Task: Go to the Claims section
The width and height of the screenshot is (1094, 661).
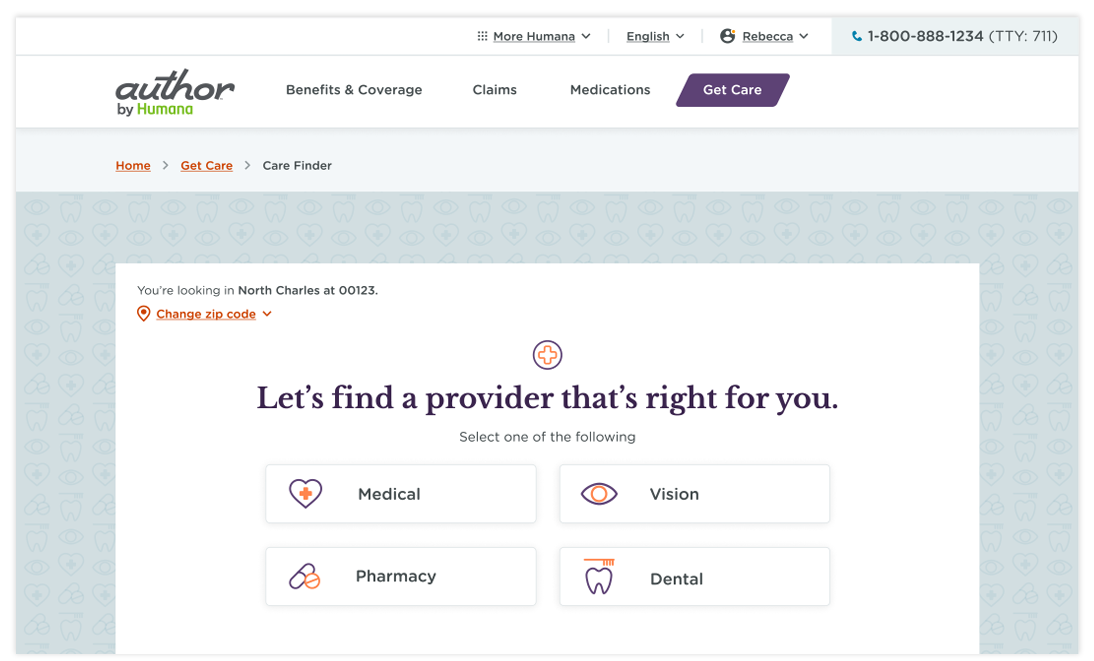Action: click(495, 90)
